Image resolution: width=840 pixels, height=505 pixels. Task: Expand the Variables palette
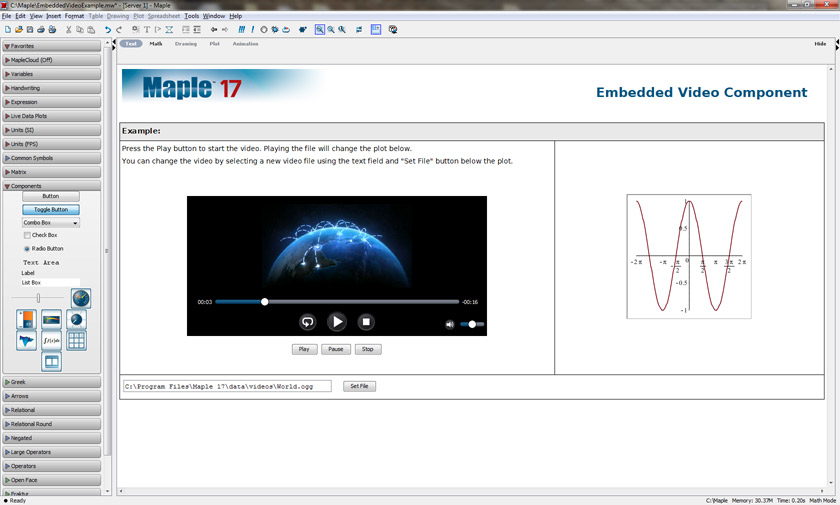(x=51, y=74)
